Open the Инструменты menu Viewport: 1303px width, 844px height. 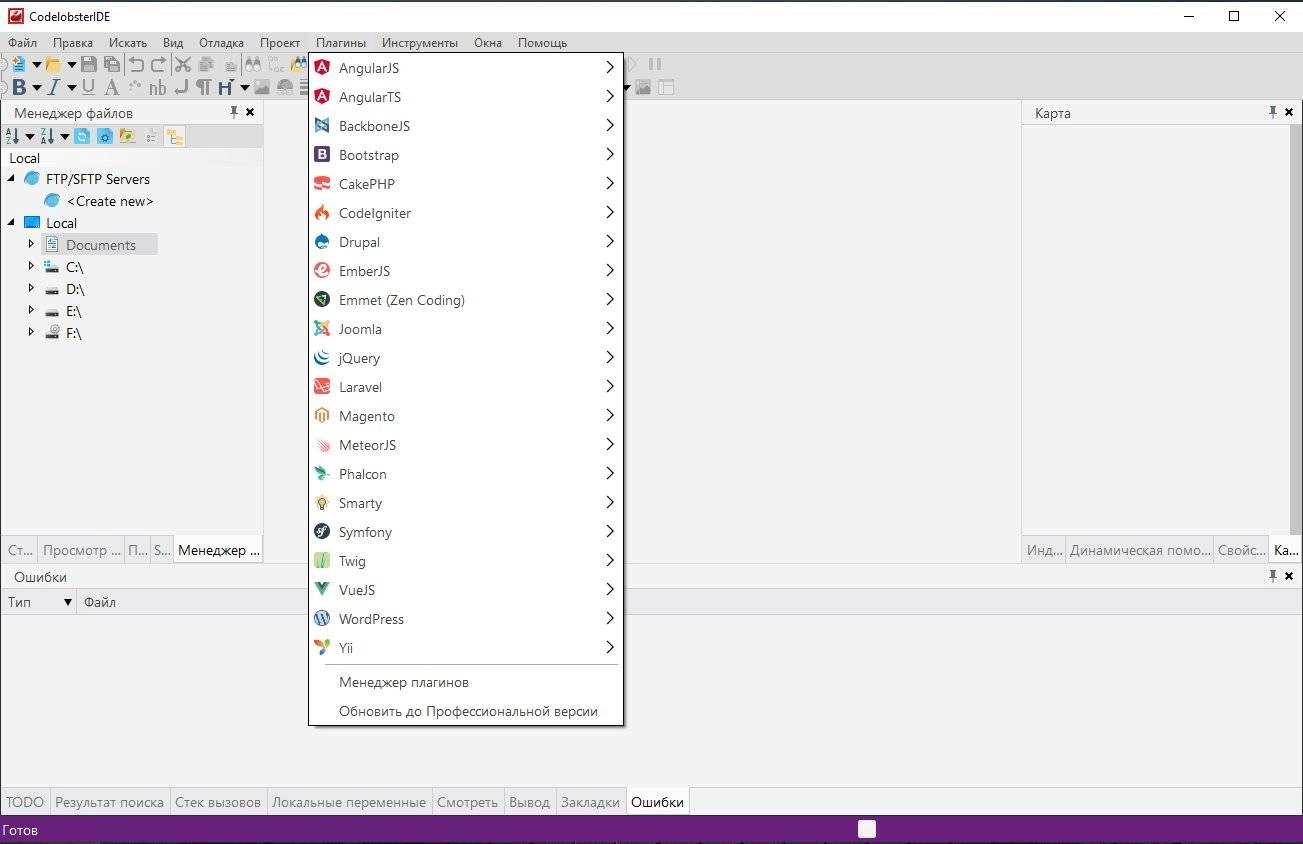[x=420, y=43]
